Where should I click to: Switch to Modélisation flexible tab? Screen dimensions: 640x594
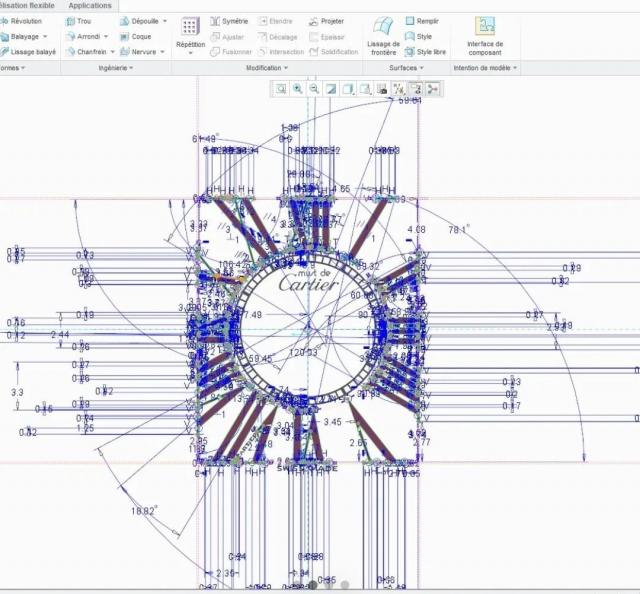tap(28, 6)
